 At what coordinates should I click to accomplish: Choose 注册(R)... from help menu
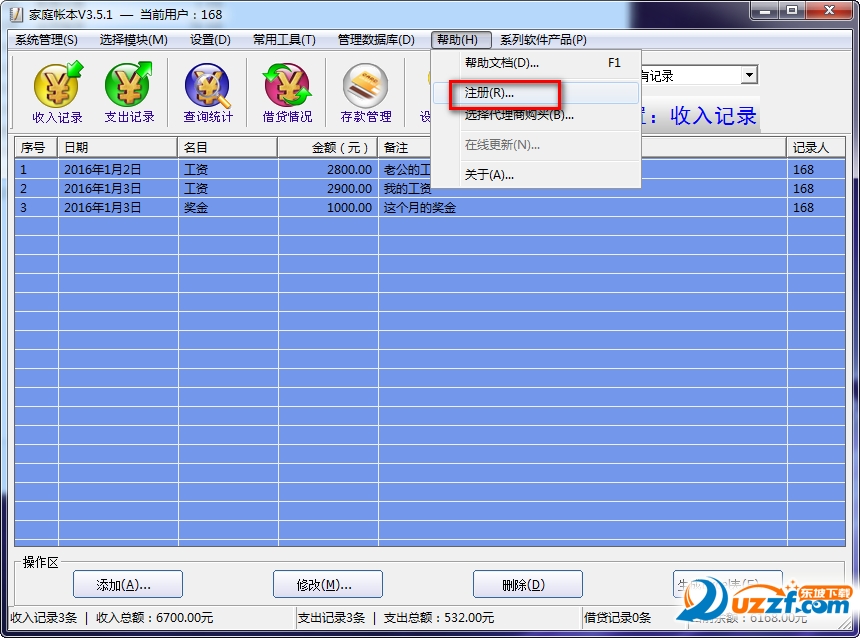coord(536,93)
